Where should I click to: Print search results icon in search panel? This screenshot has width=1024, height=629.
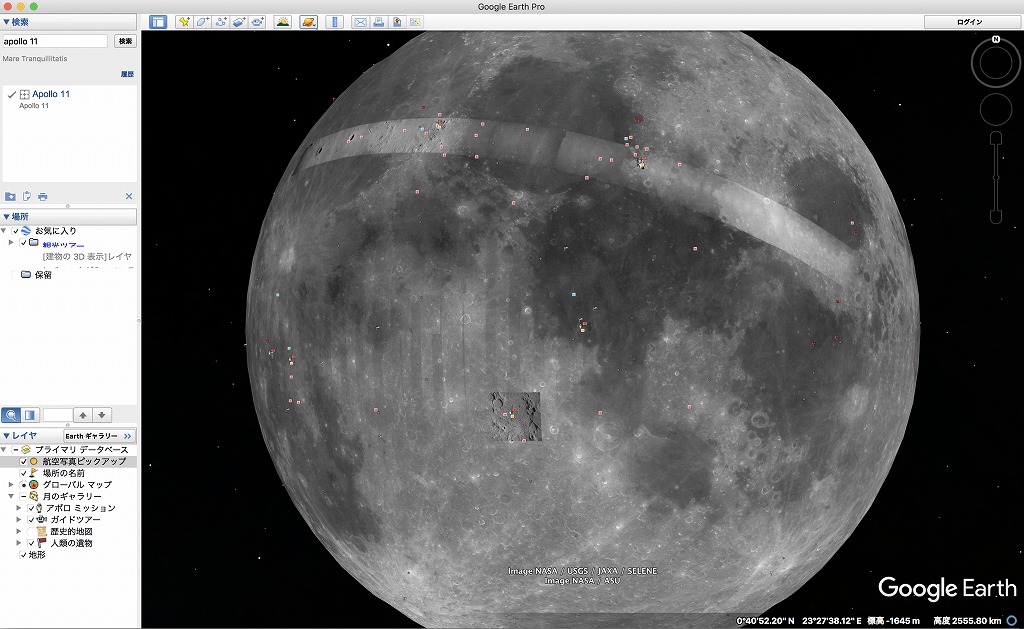pyautogui.click(x=42, y=197)
